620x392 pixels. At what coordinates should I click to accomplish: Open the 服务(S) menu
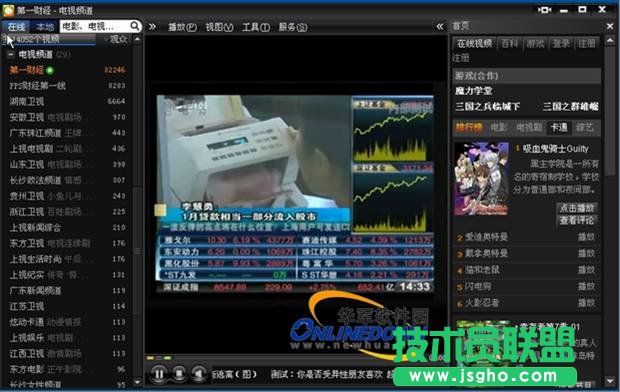pyautogui.click(x=293, y=27)
